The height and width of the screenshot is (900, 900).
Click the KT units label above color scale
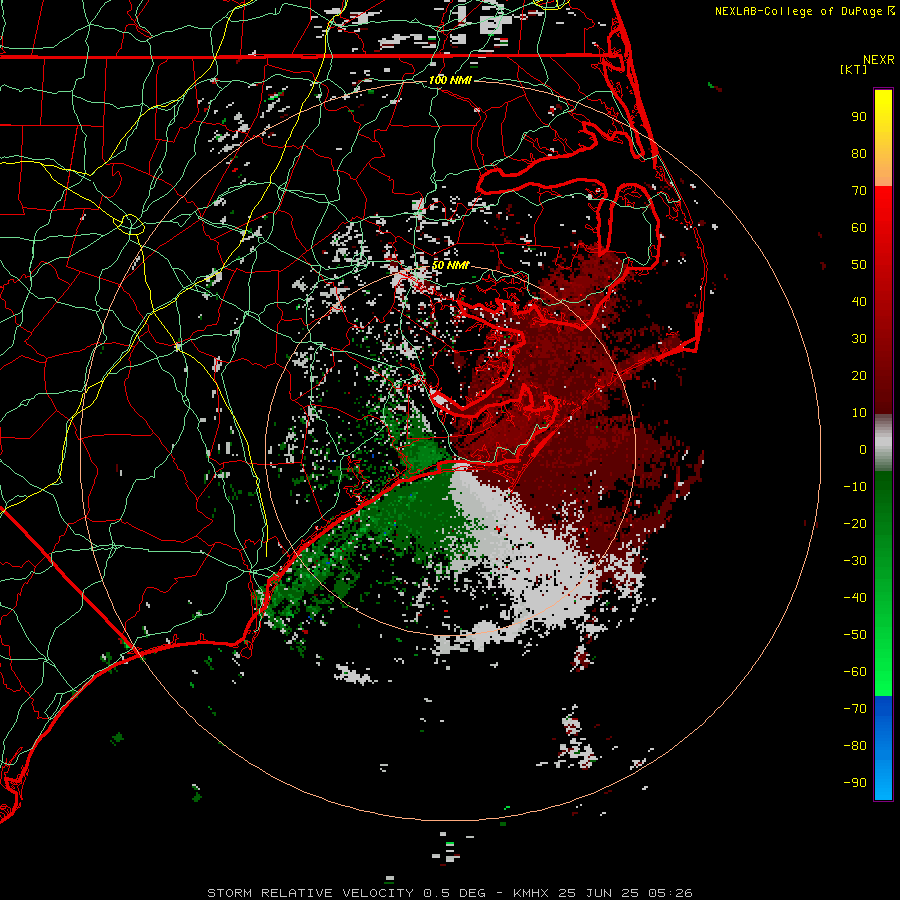coord(853,69)
